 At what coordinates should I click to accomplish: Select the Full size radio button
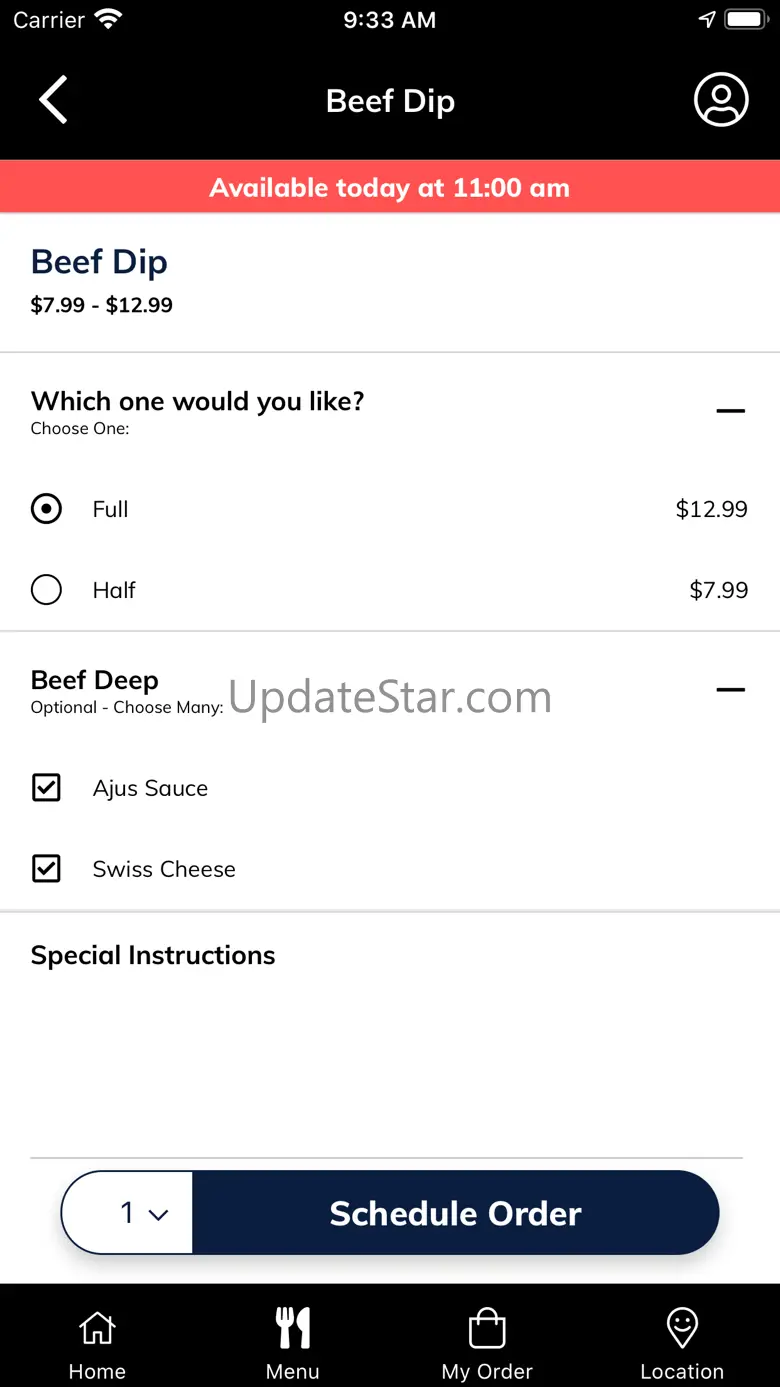coord(46,509)
